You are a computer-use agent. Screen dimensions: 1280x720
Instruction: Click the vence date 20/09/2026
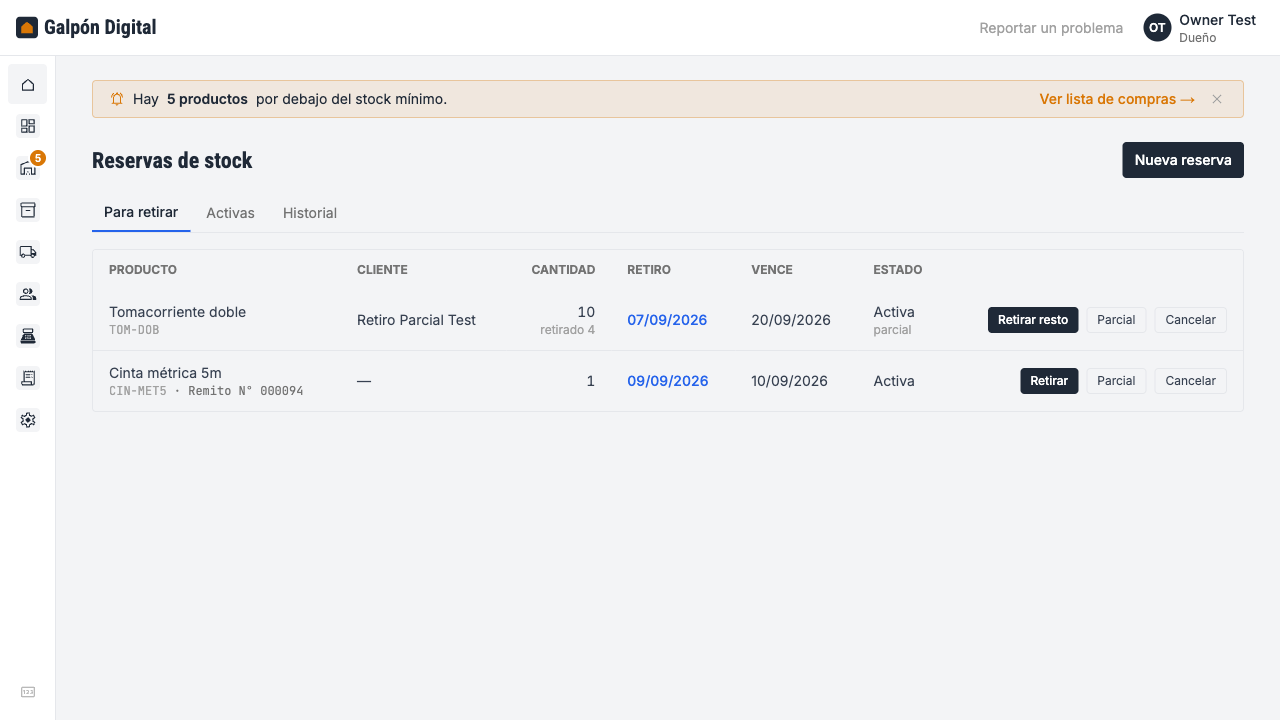(x=791, y=320)
